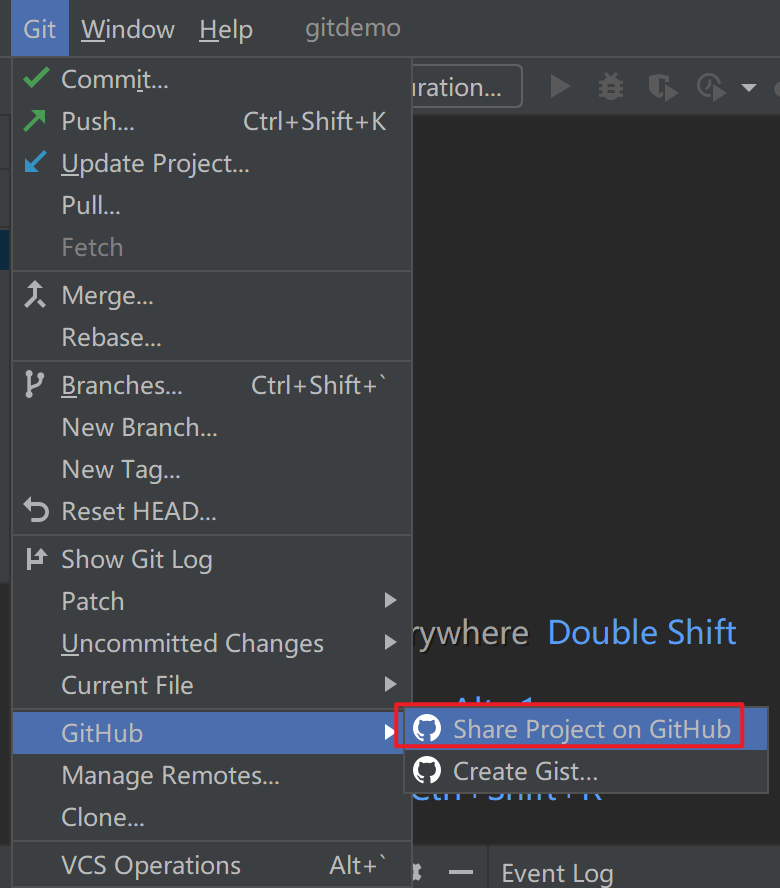Click the Run triangle toolbar icon
Image resolution: width=780 pixels, height=888 pixels.
[560, 87]
